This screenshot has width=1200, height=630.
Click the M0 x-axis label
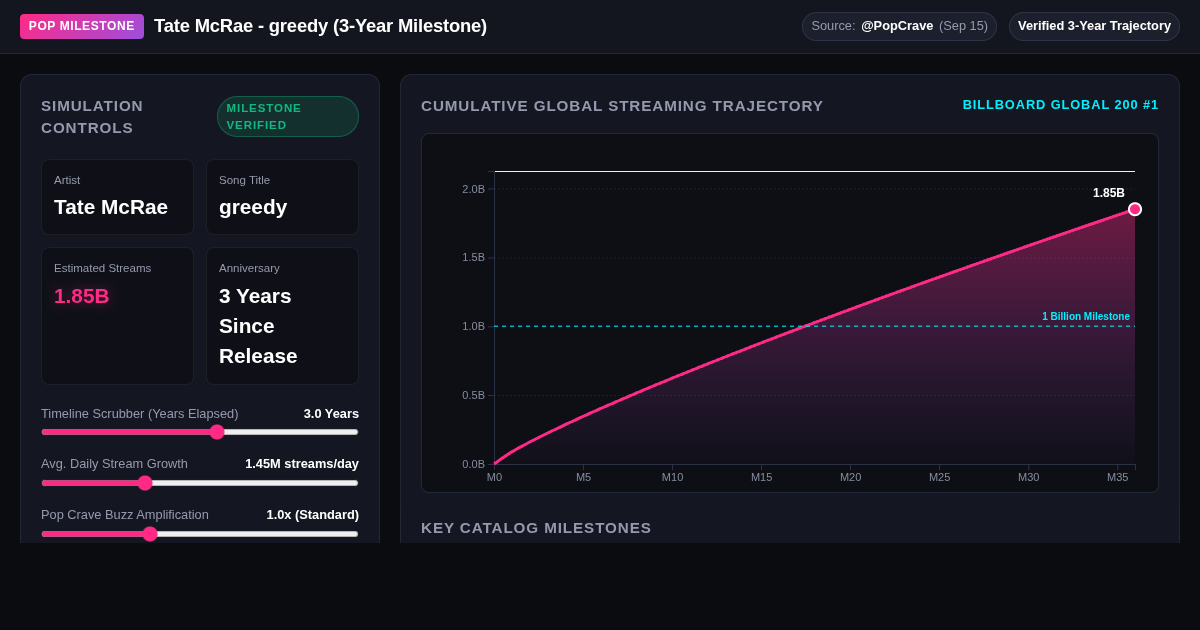coord(494,477)
